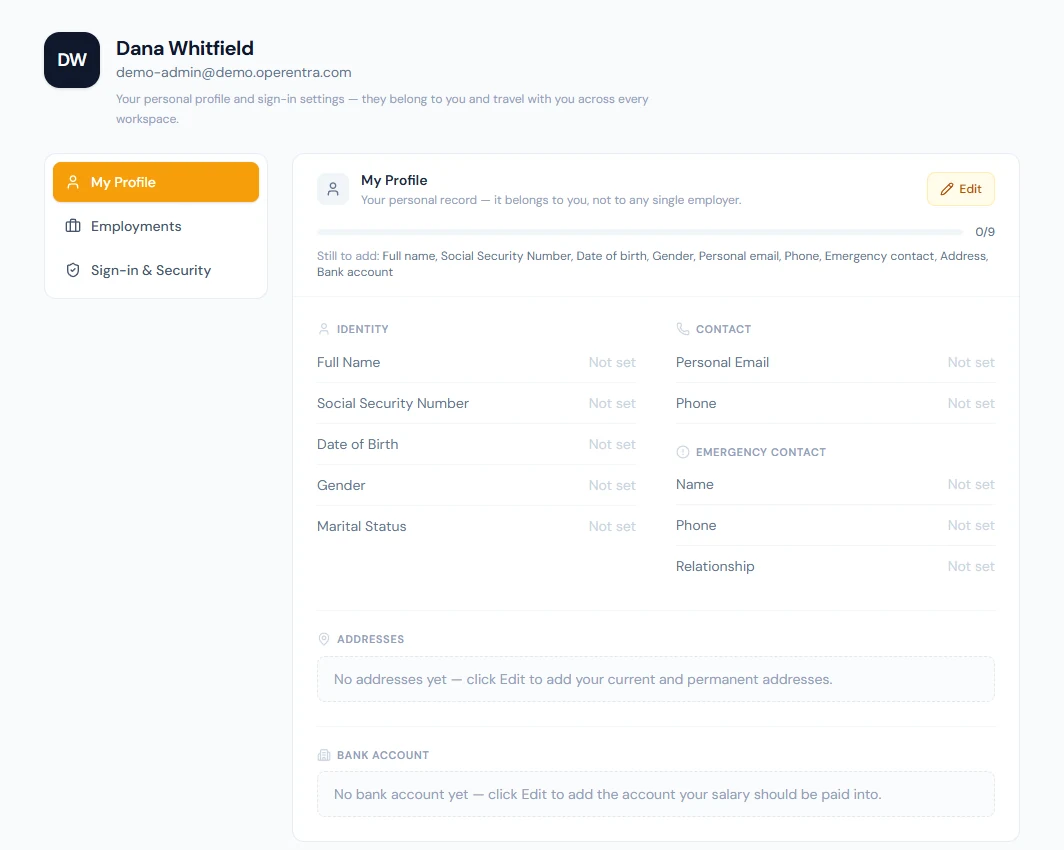The height and width of the screenshot is (850, 1064).
Task: Click Not set value for Social Security Number
Action: (612, 403)
